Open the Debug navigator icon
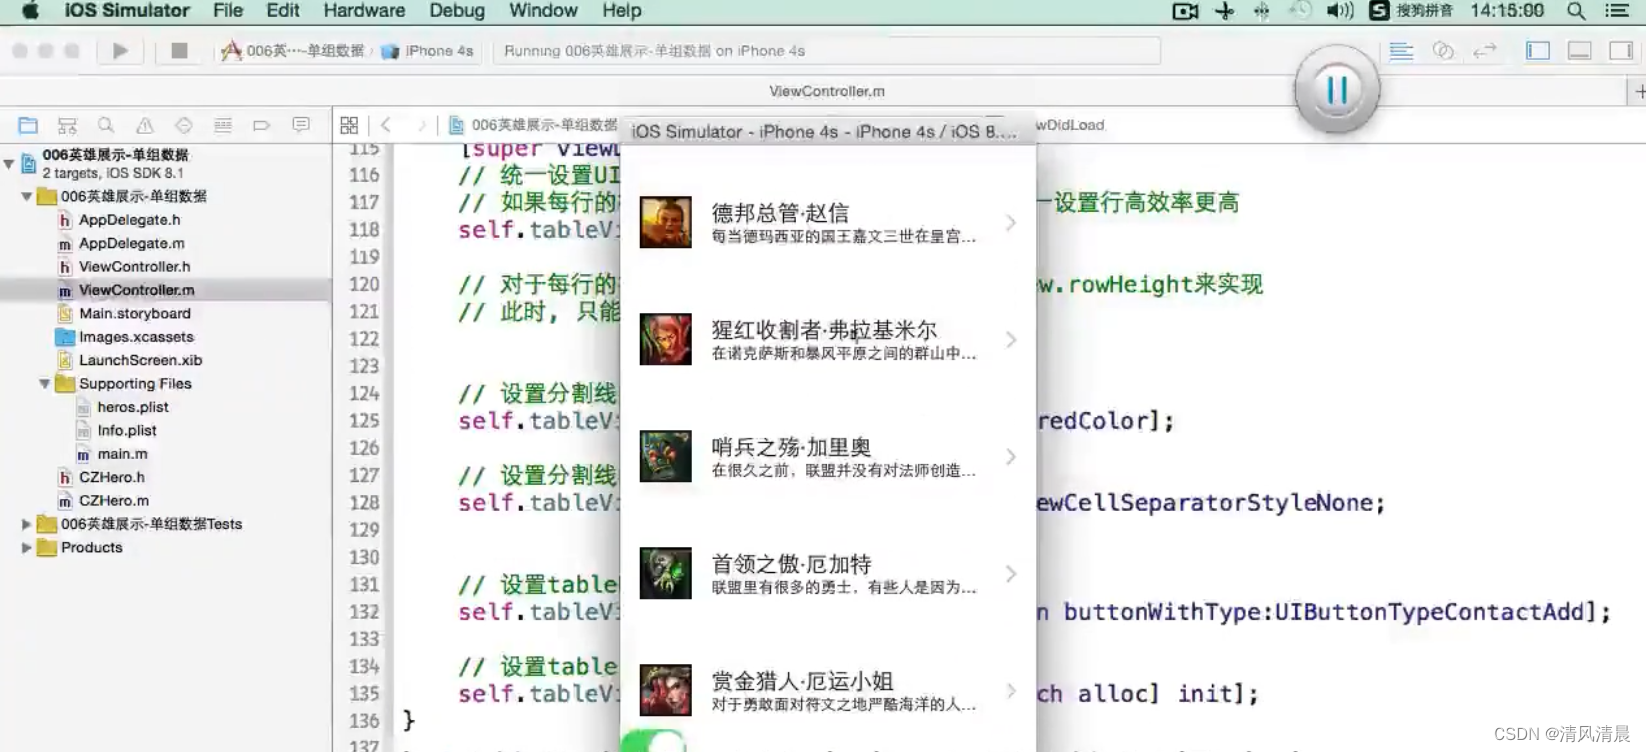This screenshot has width=1646, height=752. point(223,125)
